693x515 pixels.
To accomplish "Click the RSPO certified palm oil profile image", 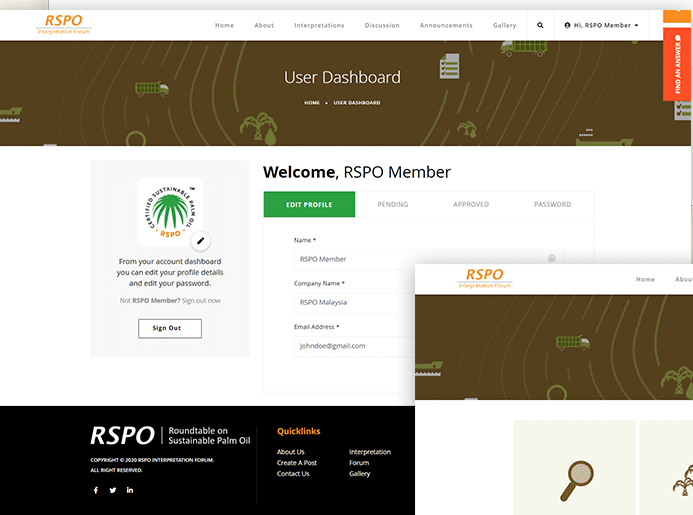I will (170, 212).
